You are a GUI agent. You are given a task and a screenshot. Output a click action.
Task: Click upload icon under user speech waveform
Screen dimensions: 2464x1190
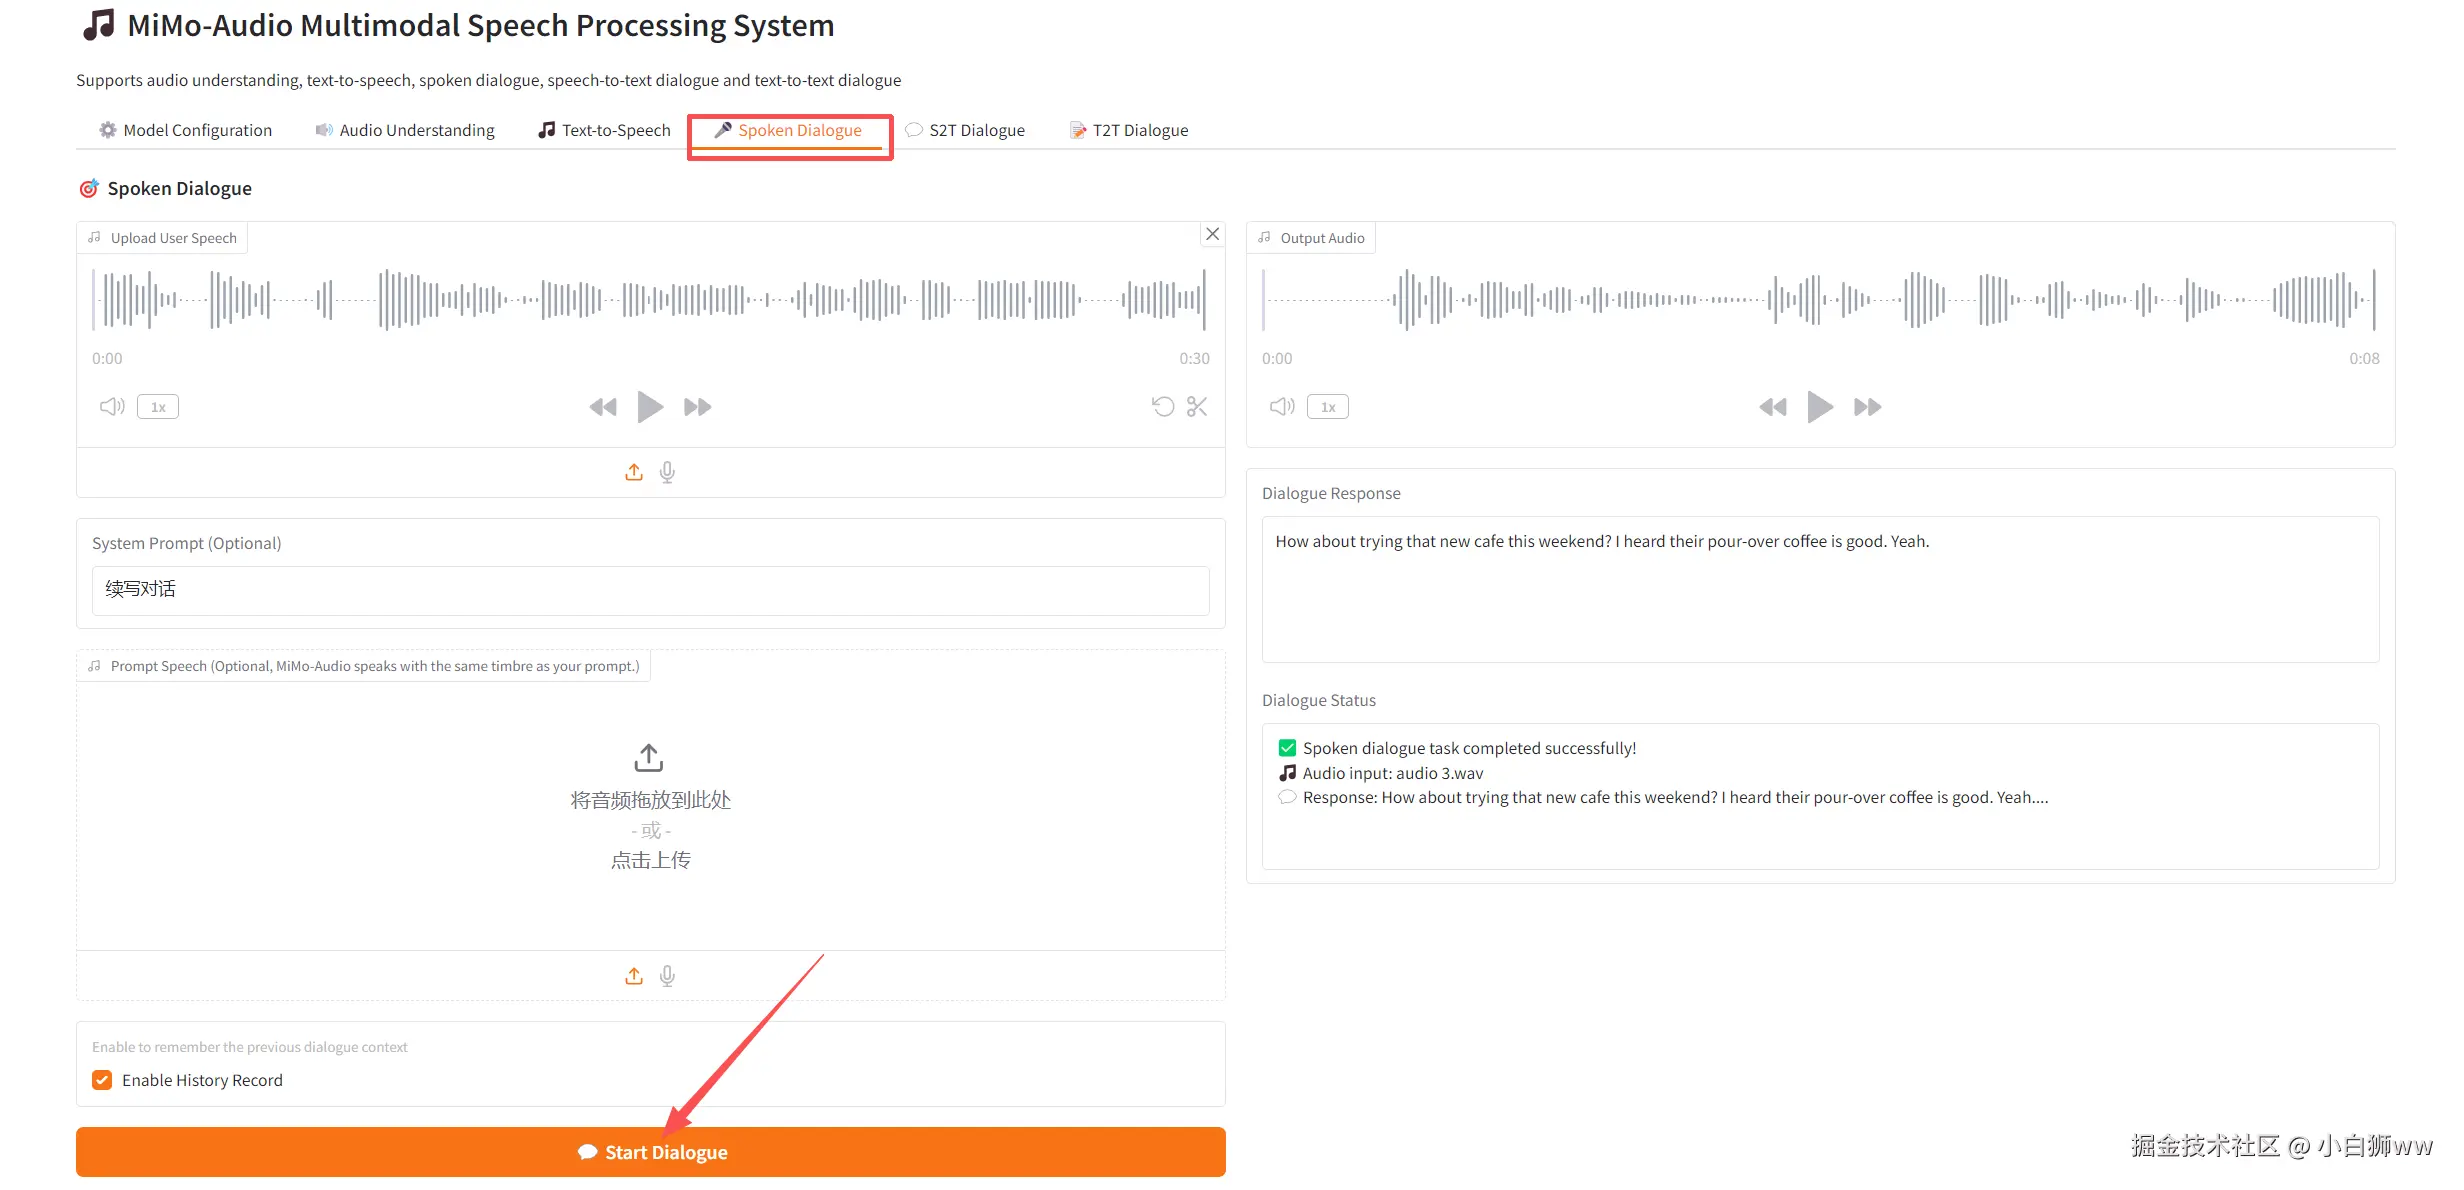point(634,472)
